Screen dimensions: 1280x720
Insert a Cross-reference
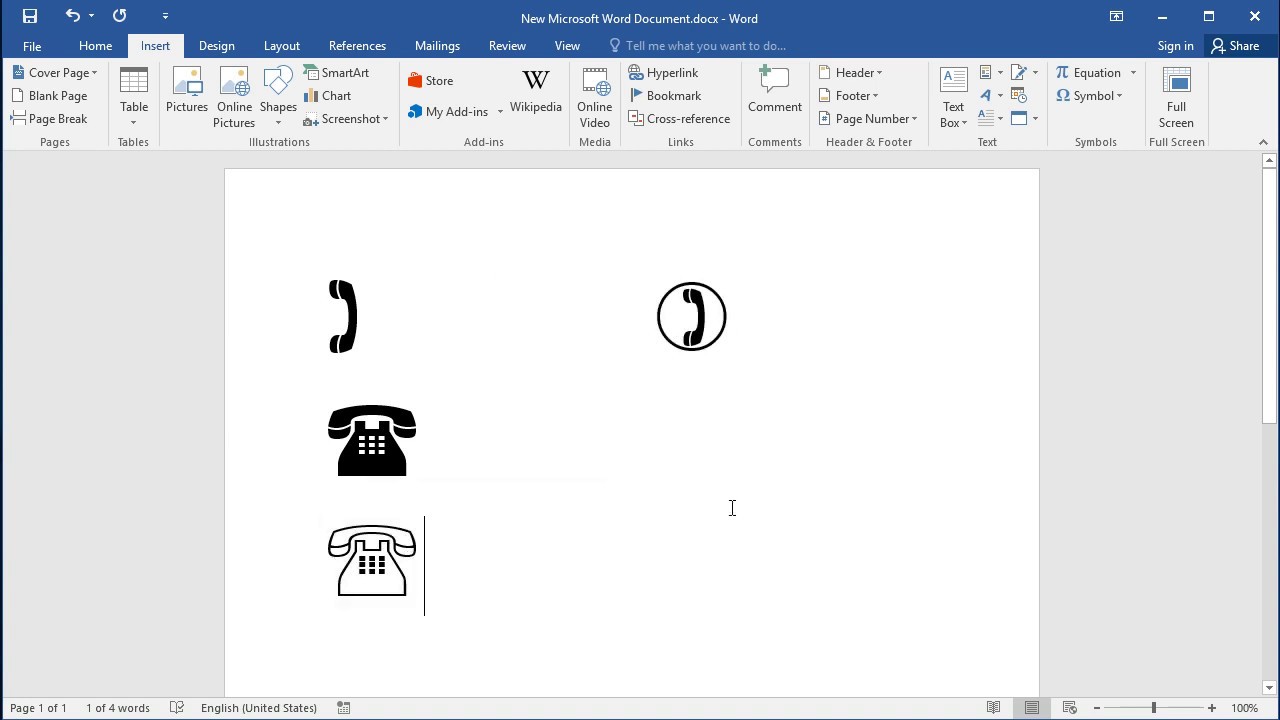click(x=680, y=119)
